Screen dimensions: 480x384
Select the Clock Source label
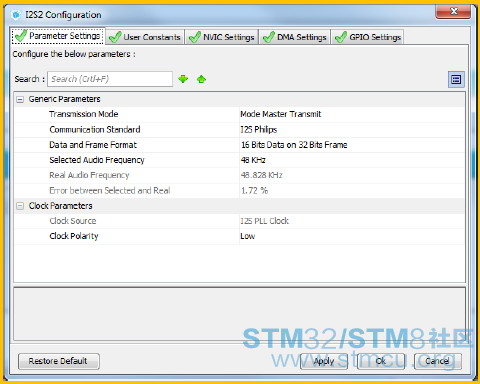[x=73, y=221]
